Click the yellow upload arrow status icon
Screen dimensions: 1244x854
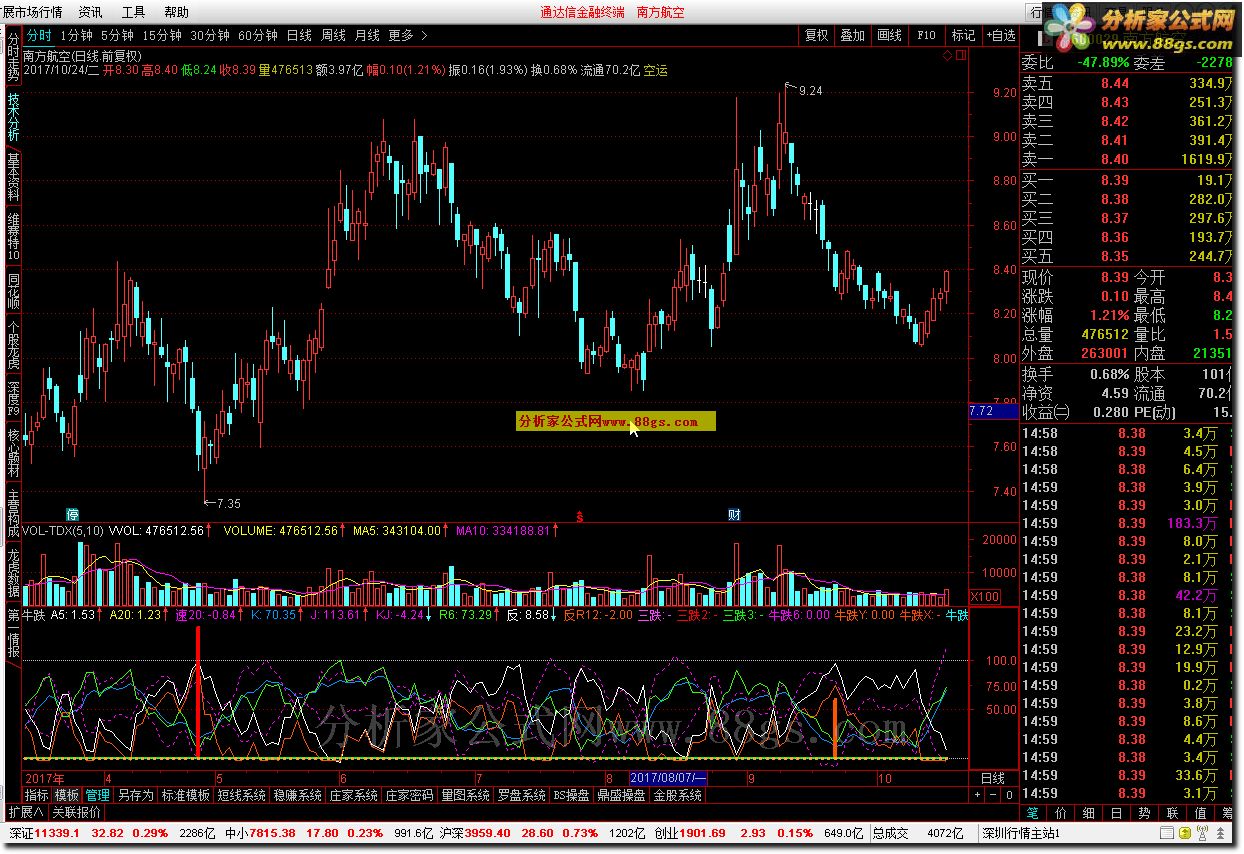[1183, 832]
